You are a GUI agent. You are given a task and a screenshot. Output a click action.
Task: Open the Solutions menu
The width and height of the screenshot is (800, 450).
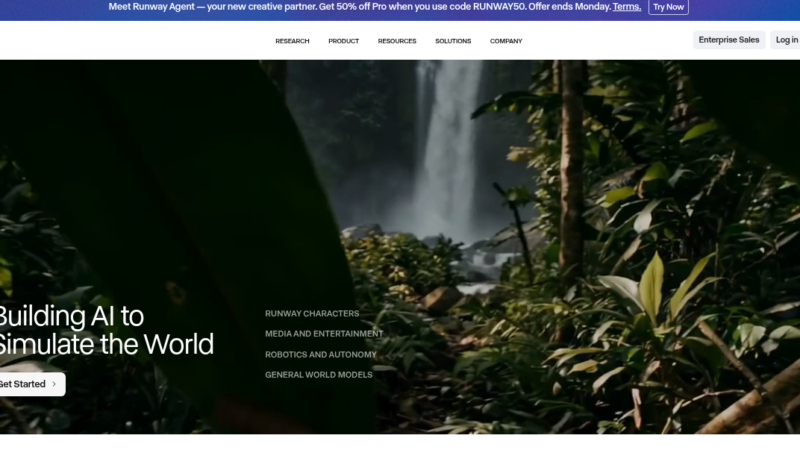453,41
